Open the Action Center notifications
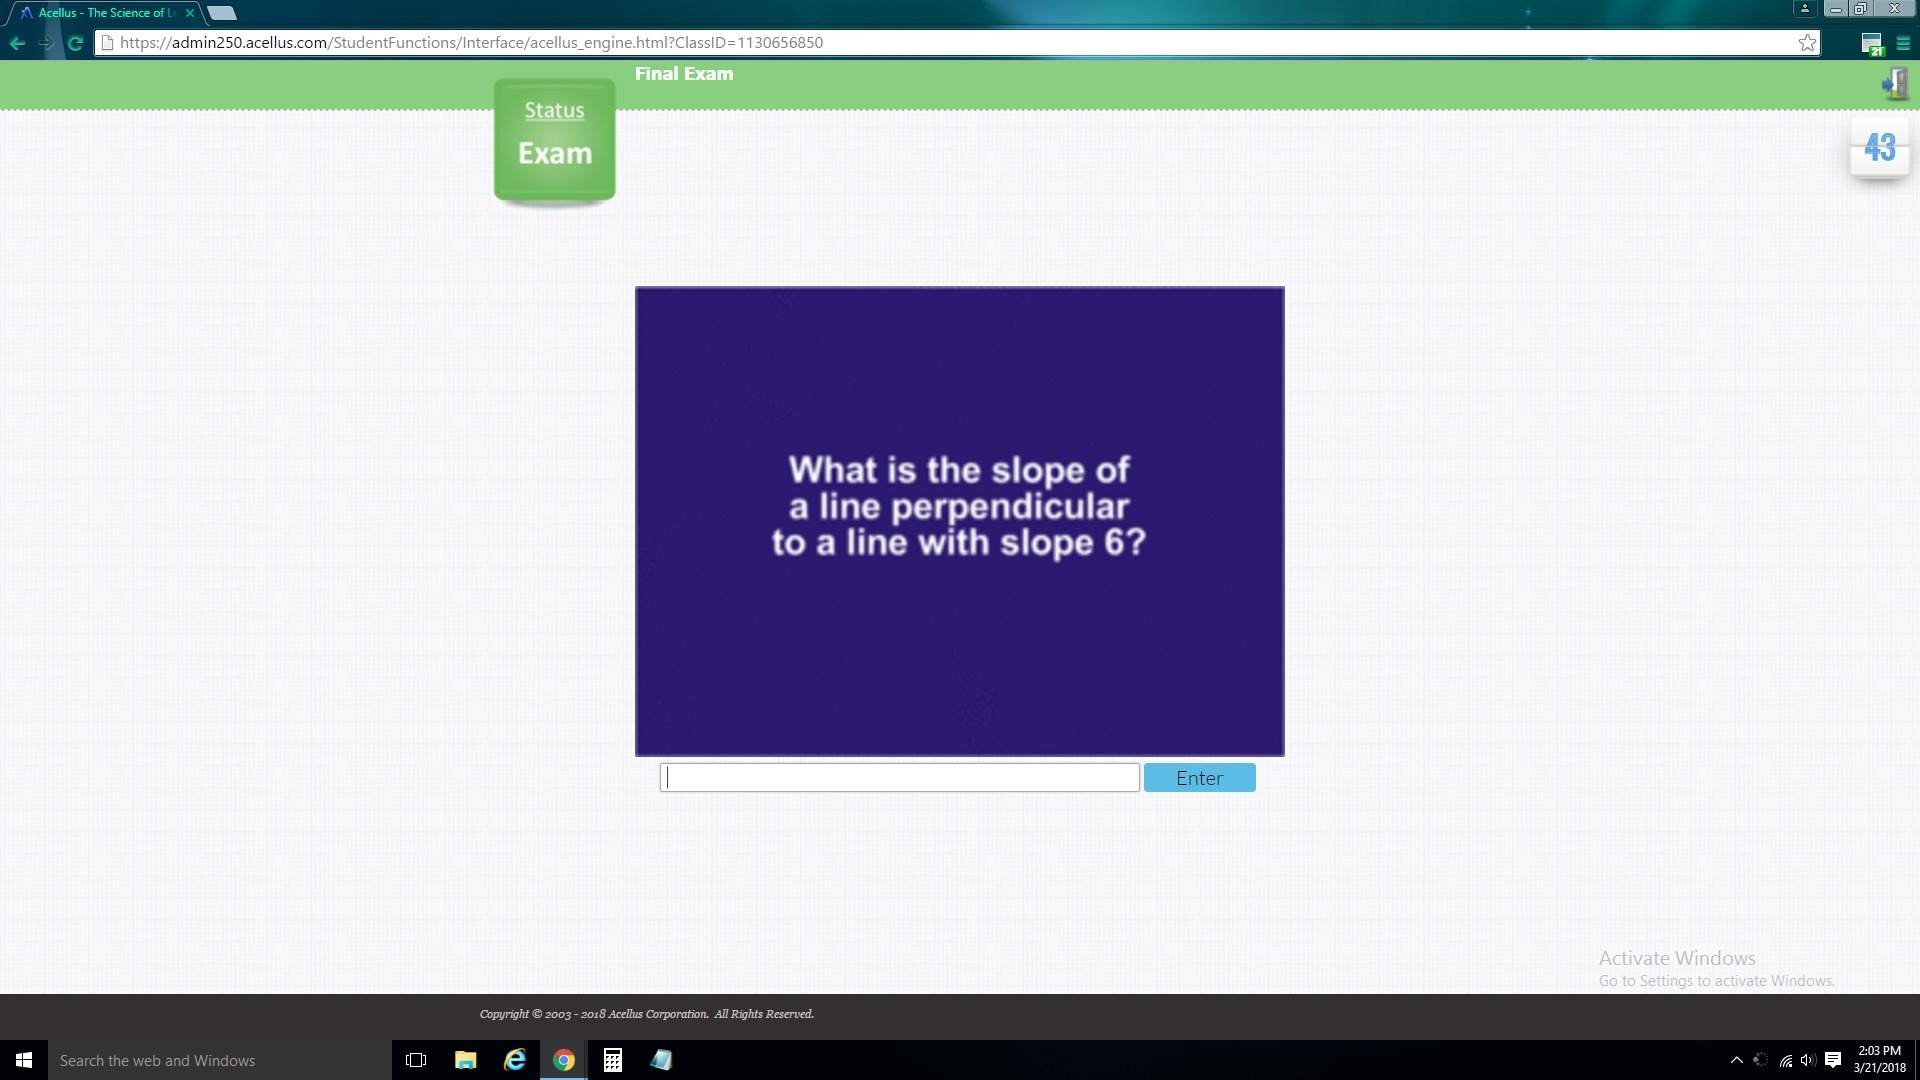 (x=1833, y=1060)
